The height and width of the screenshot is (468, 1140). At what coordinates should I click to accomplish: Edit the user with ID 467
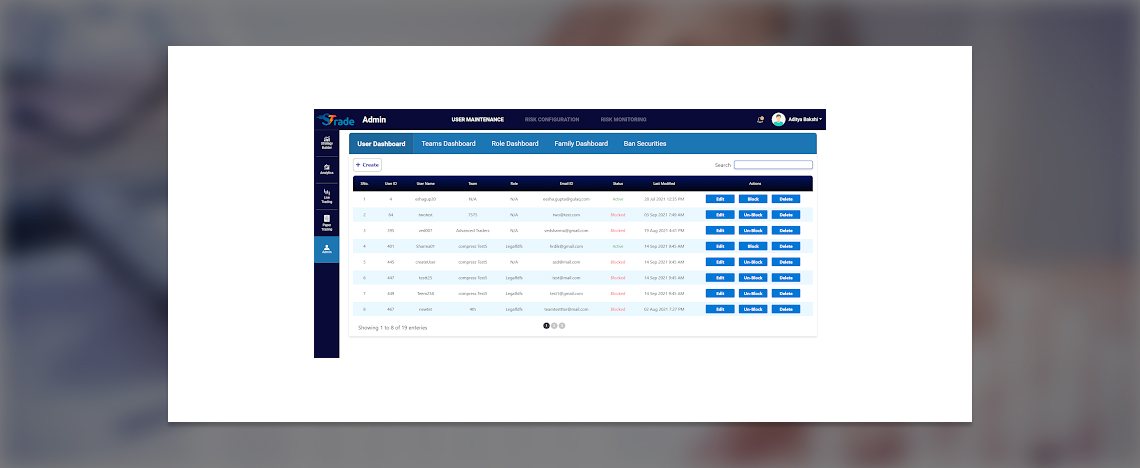click(720, 310)
